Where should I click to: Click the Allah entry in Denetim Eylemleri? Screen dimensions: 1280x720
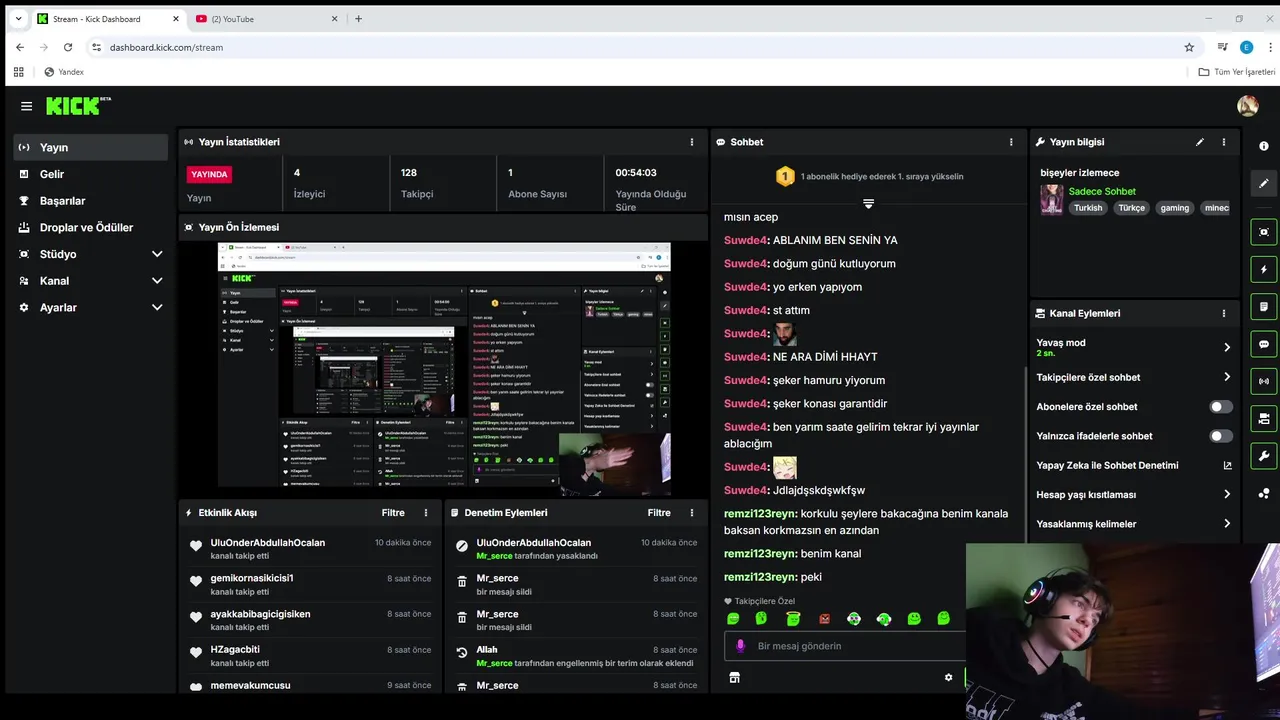click(576, 656)
